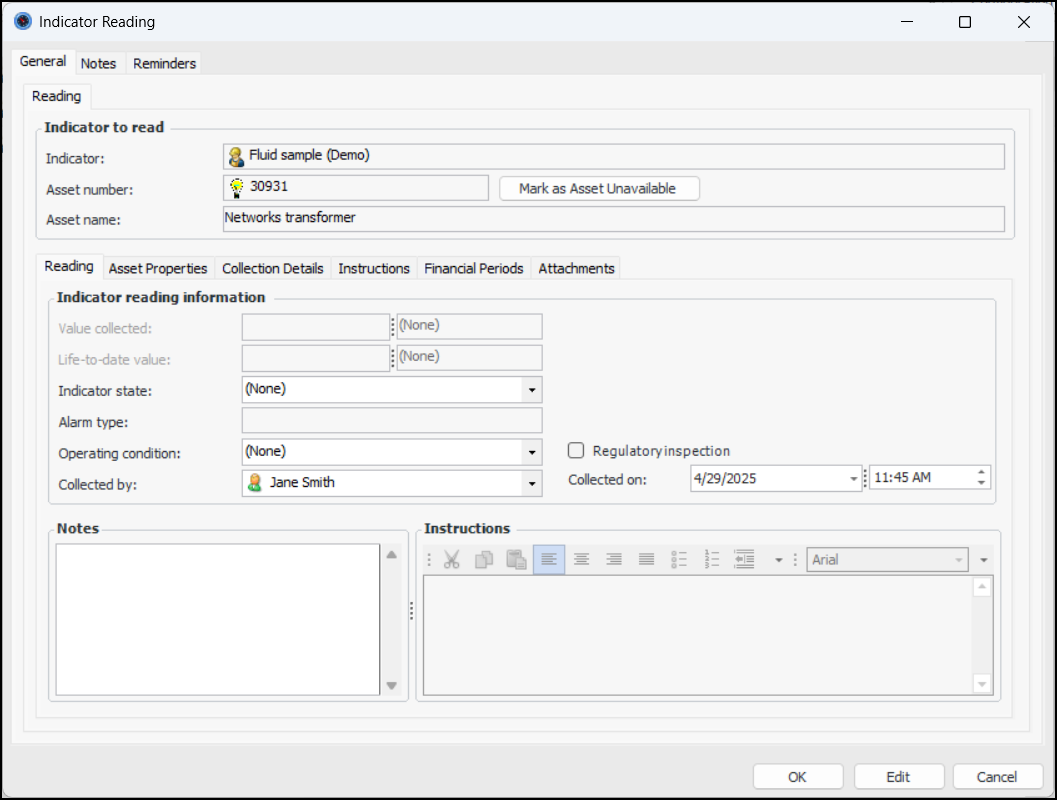Image resolution: width=1057 pixels, height=800 pixels.
Task: Apply center alignment to instructions text
Action: pos(581,560)
